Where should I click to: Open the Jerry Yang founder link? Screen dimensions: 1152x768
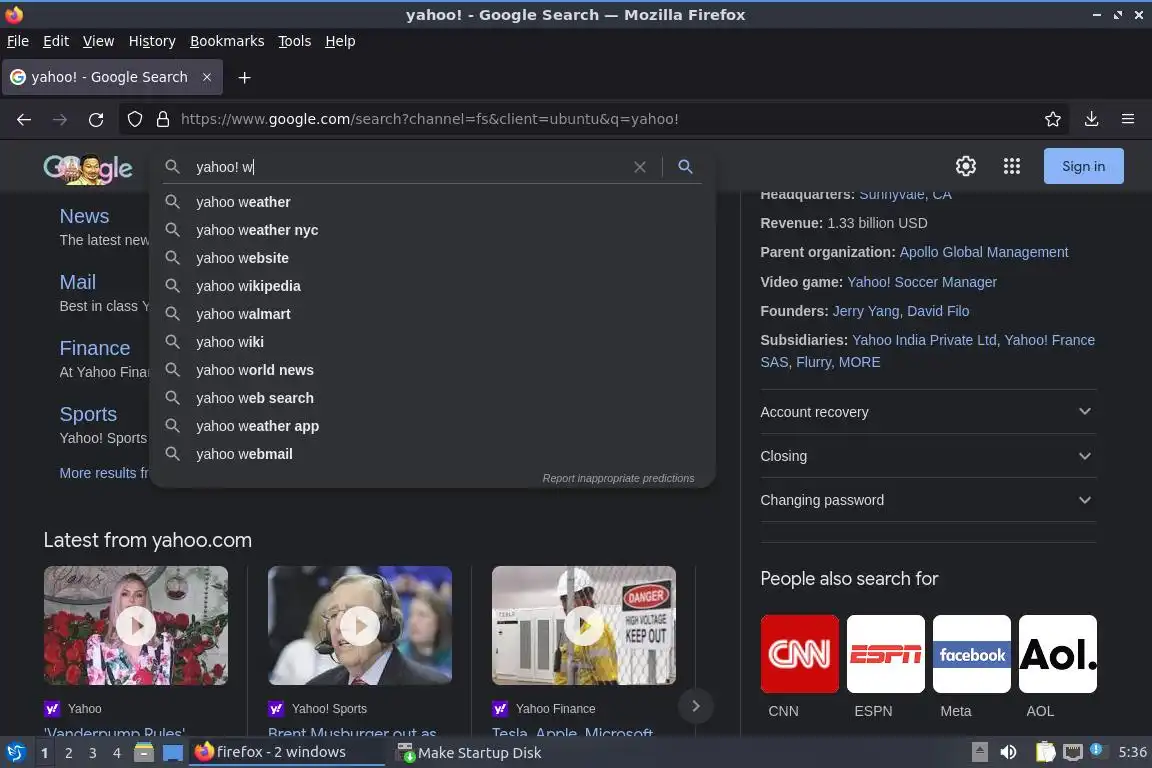[x=865, y=311]
